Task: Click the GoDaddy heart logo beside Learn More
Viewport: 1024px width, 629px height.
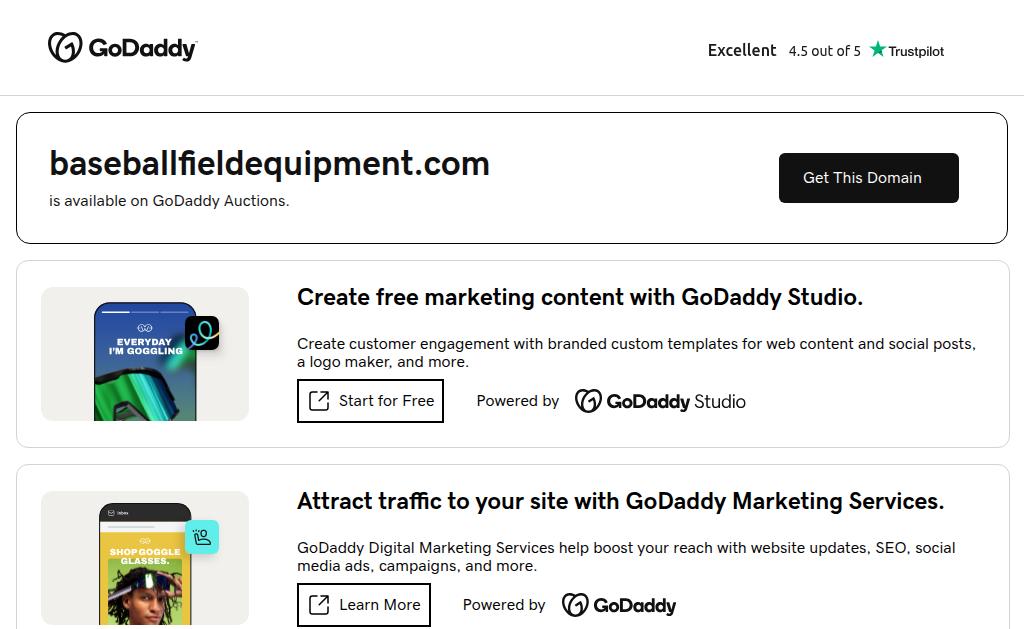Action: tap(575, 605)
